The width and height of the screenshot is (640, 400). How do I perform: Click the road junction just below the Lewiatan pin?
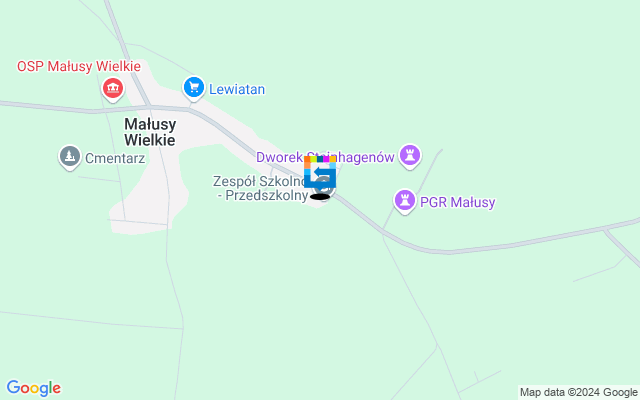click(x=190, y=109)
